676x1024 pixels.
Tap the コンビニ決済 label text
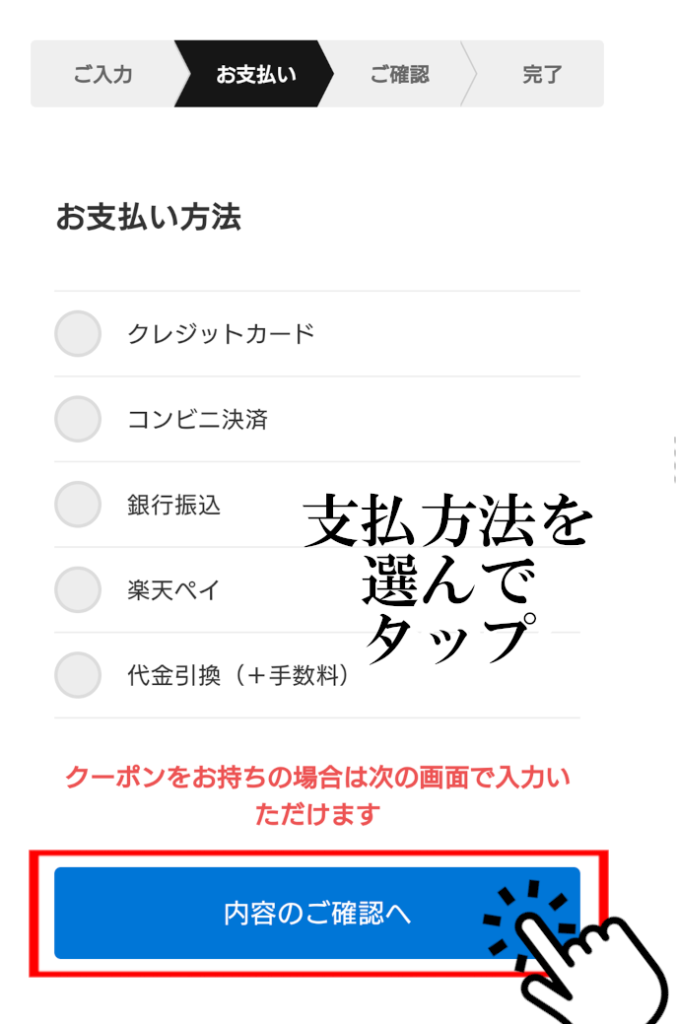[197, 419]
